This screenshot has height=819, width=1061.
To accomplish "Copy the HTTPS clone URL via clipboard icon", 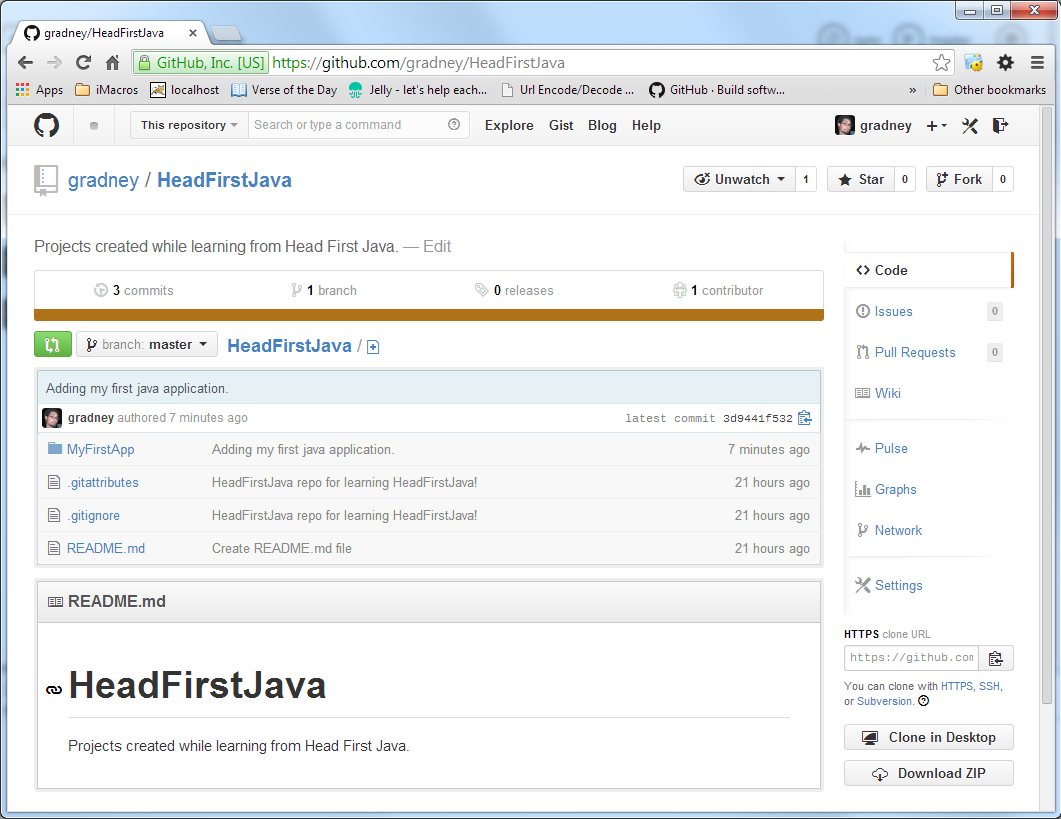I will click(x=996, y=658).
